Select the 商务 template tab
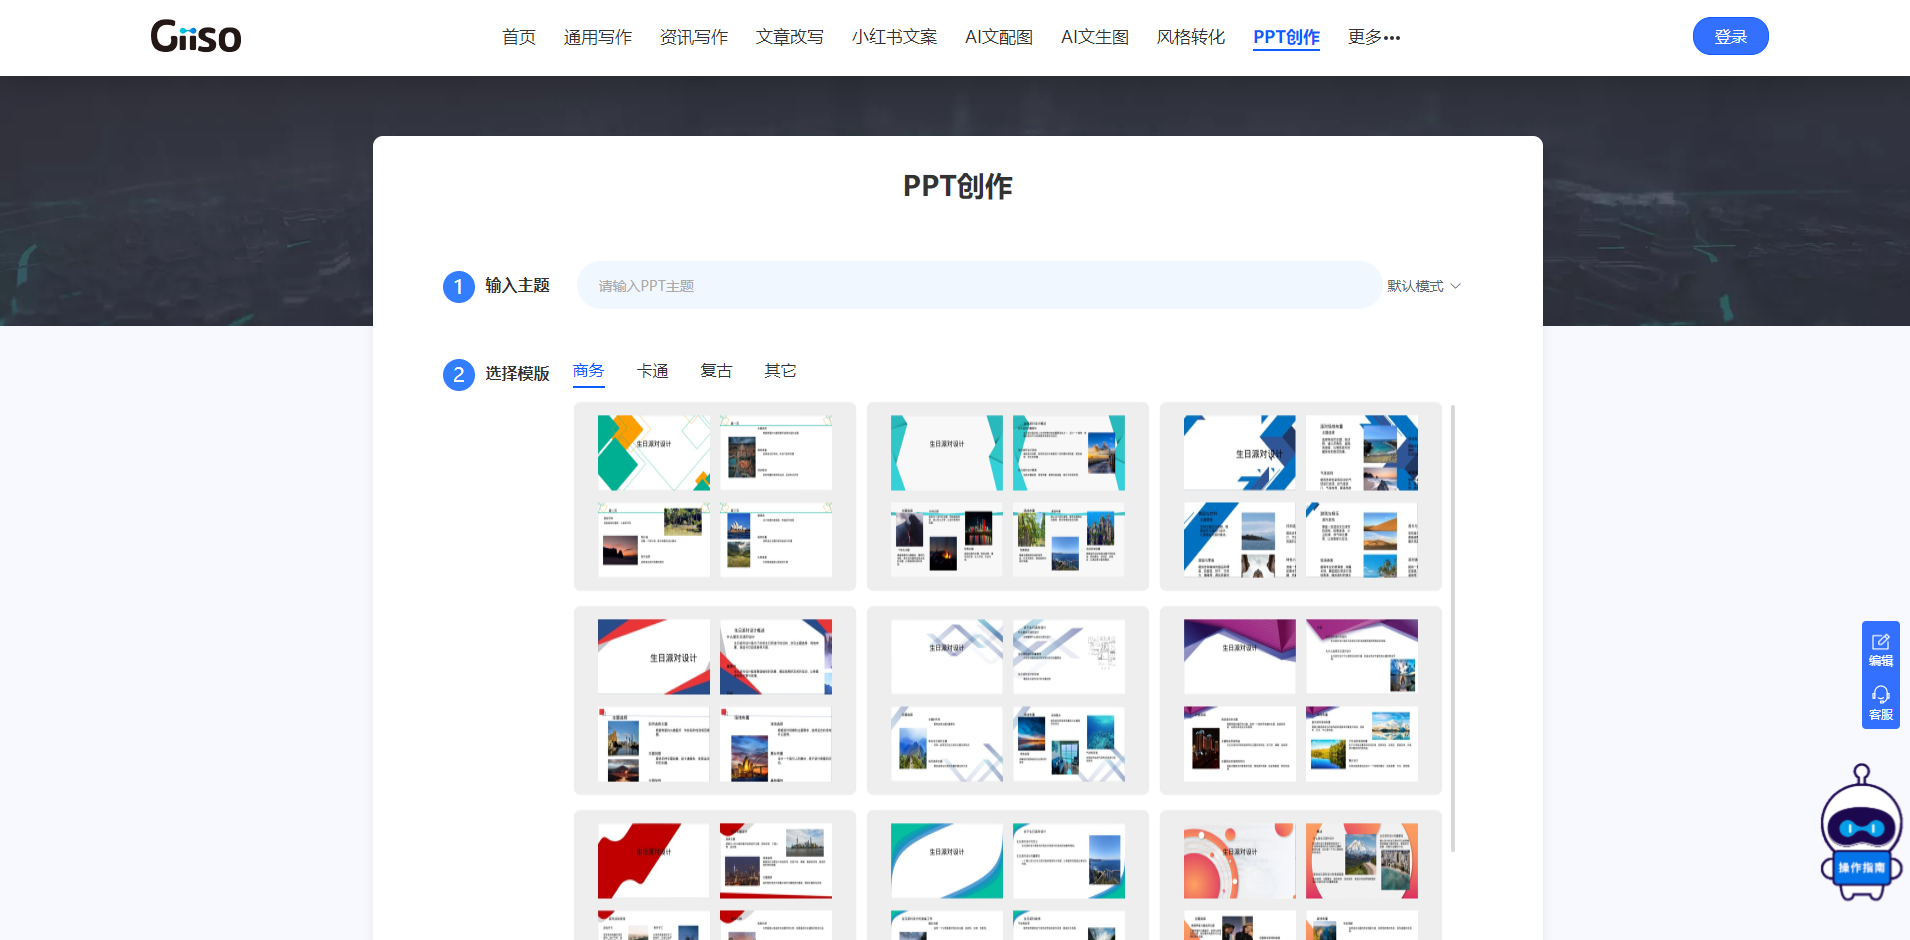This screenshot has width=1910, height=940. (588, 371)
